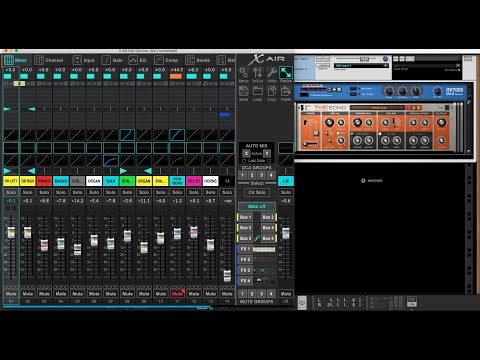Screen dimensions: 480x360
Task: Activate mute group 3
Action: click(262, 294)
